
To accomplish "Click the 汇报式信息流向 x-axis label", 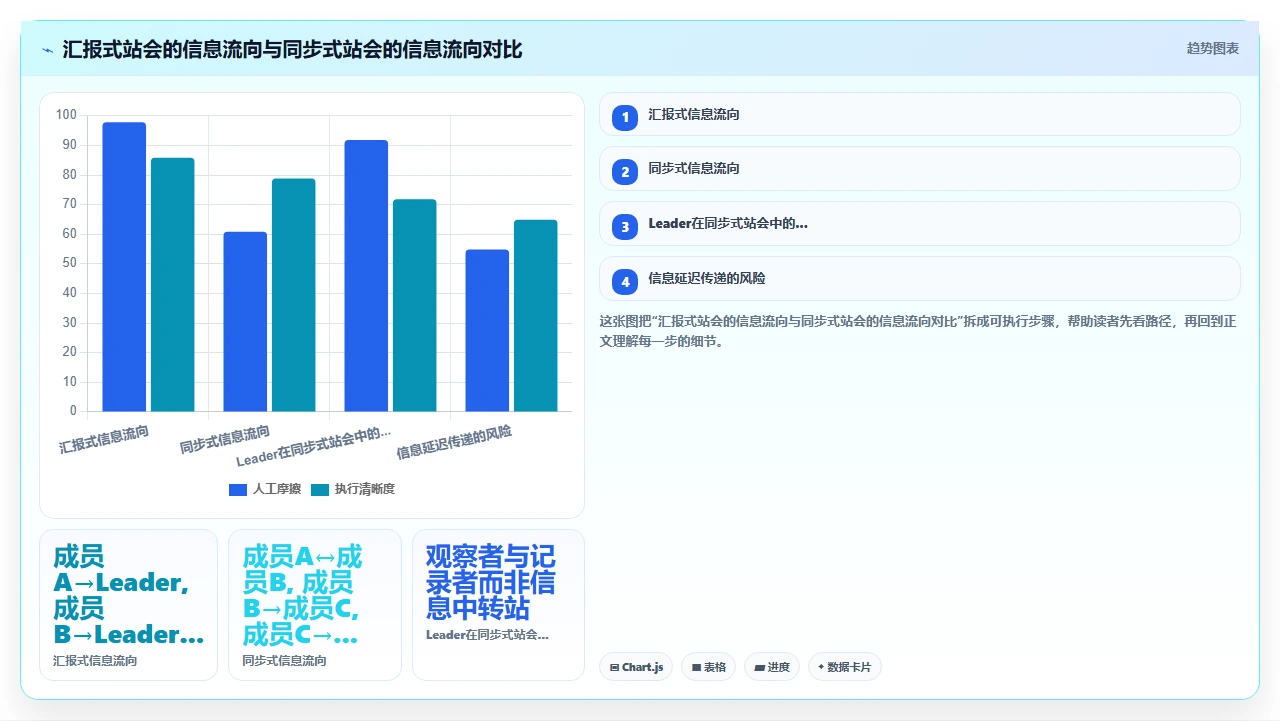I will click(104, 439).
